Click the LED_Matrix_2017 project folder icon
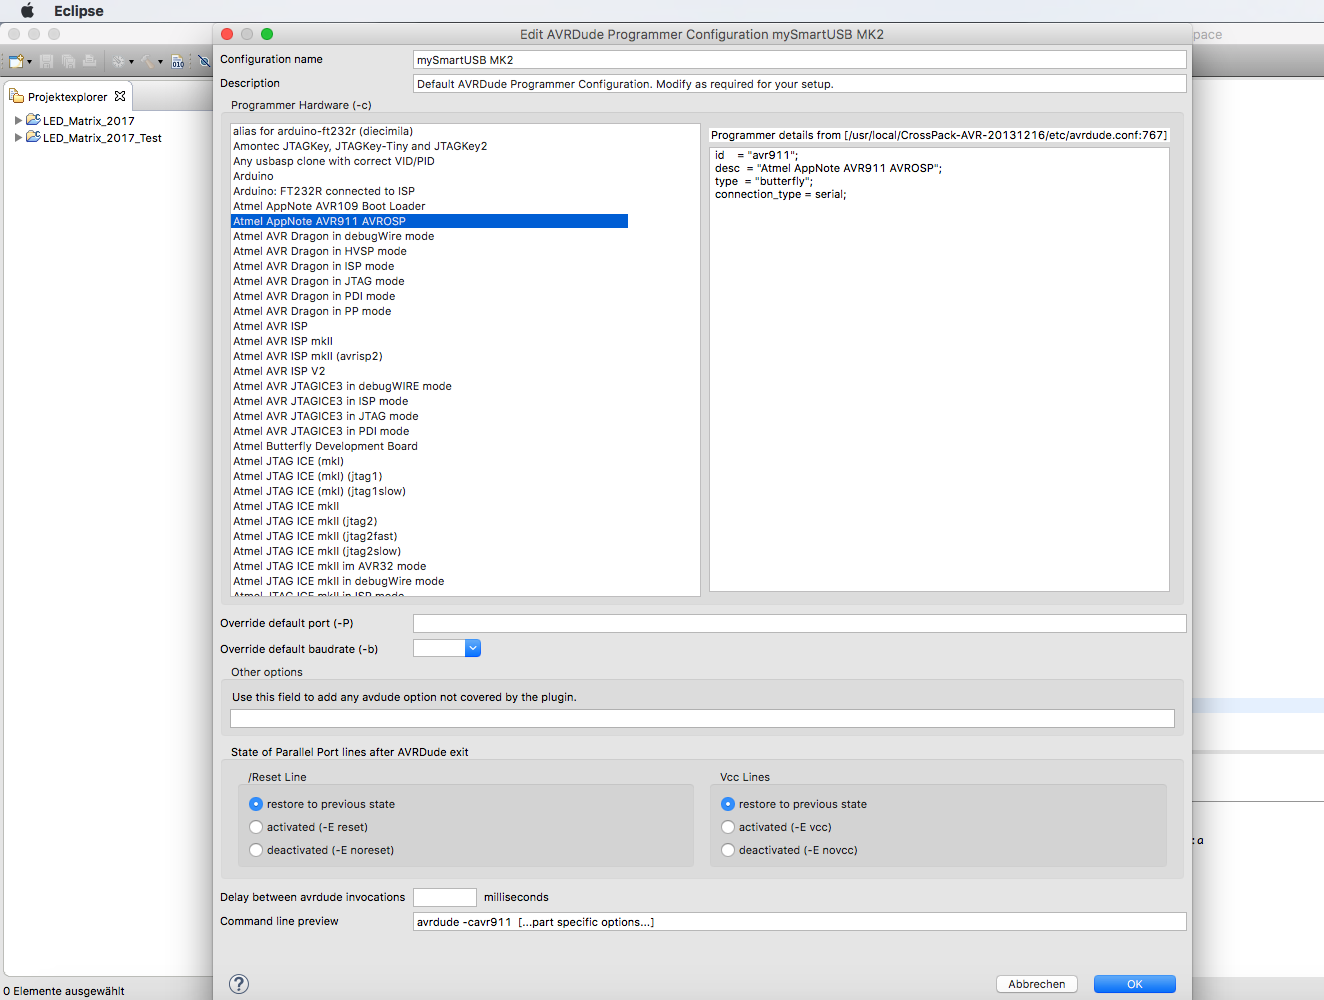Image resolution: width=1324 pixels, height=1000 pixels. coord(33,120)
